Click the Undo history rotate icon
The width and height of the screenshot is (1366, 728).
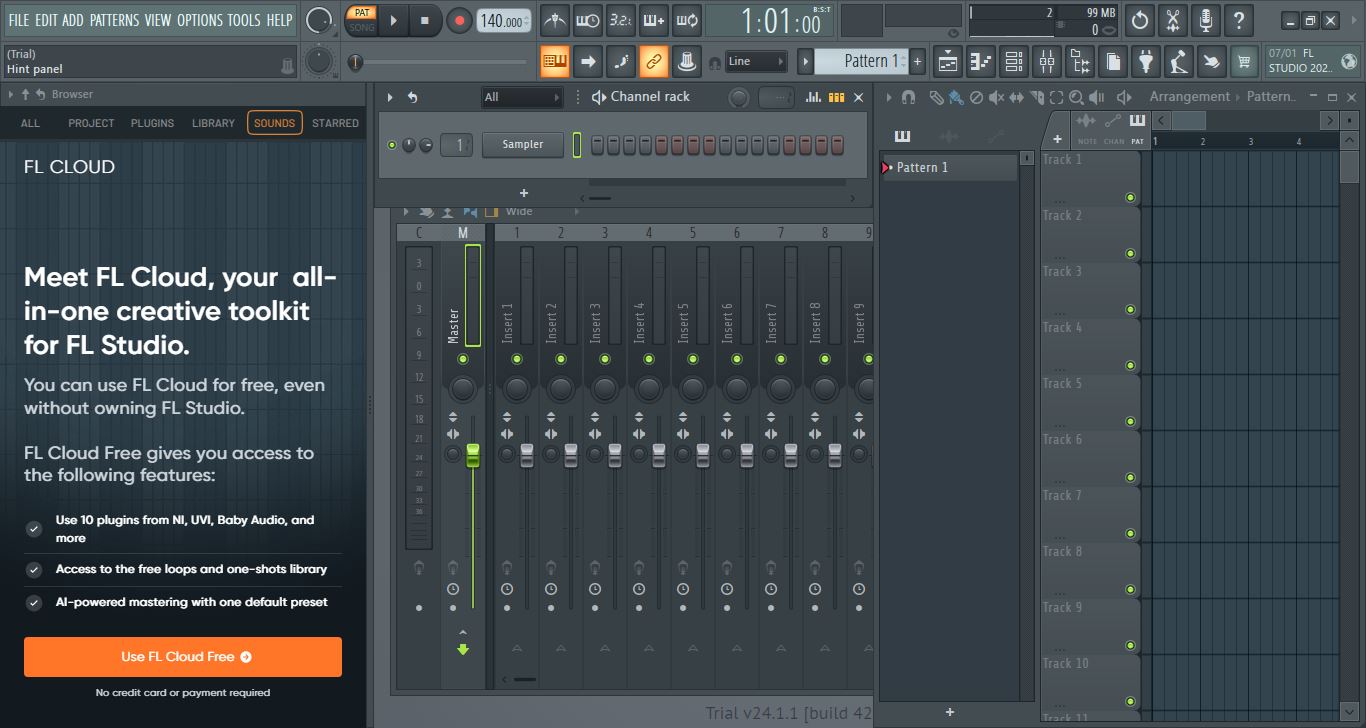tap(1140, 20)
